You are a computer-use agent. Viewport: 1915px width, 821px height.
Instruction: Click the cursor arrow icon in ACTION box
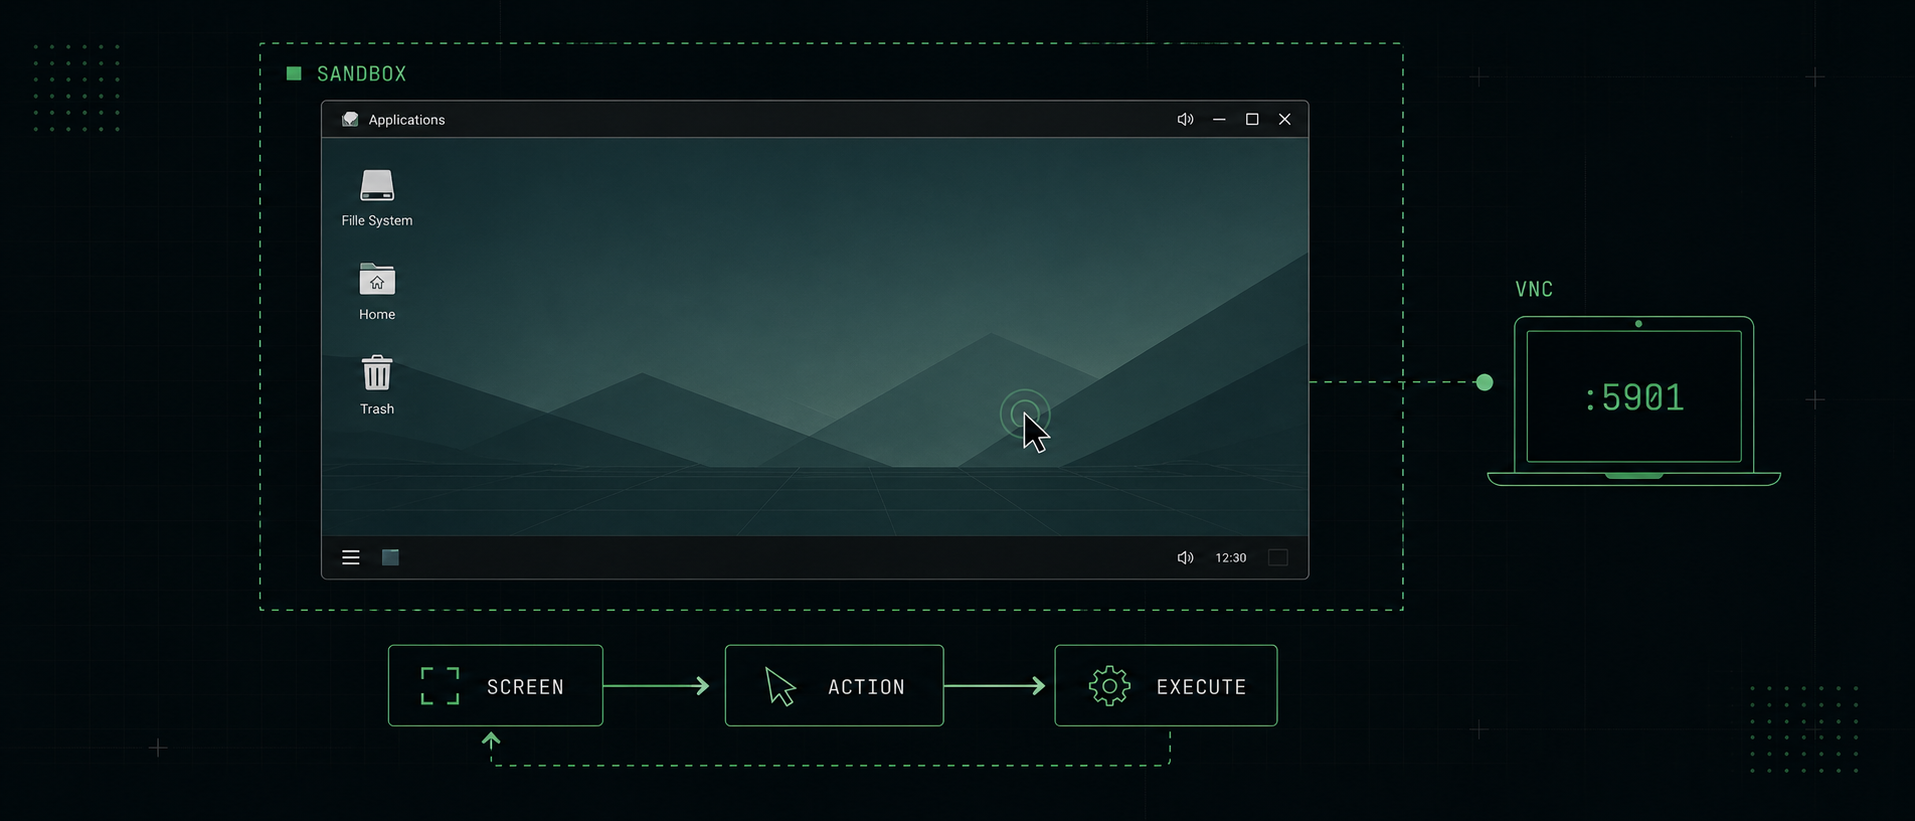coord(779,687)
